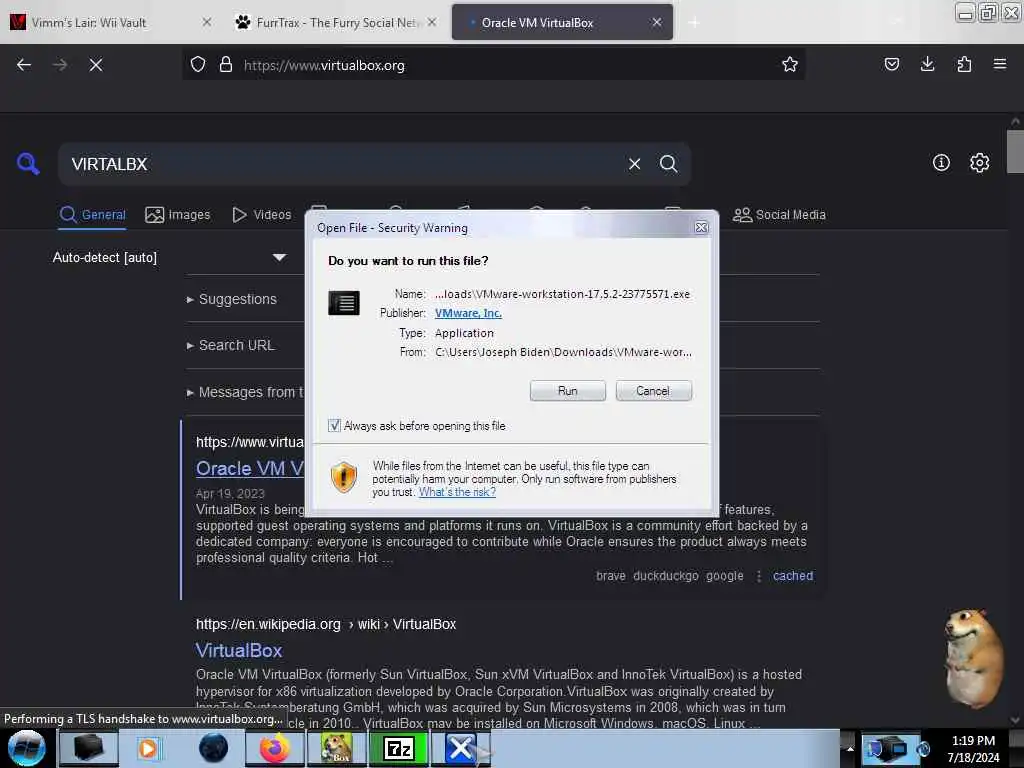Open the Downloads arrow icon
The height and width of the screenshot is (768, 1024).
pyautogui.click(x=927, y=64)
